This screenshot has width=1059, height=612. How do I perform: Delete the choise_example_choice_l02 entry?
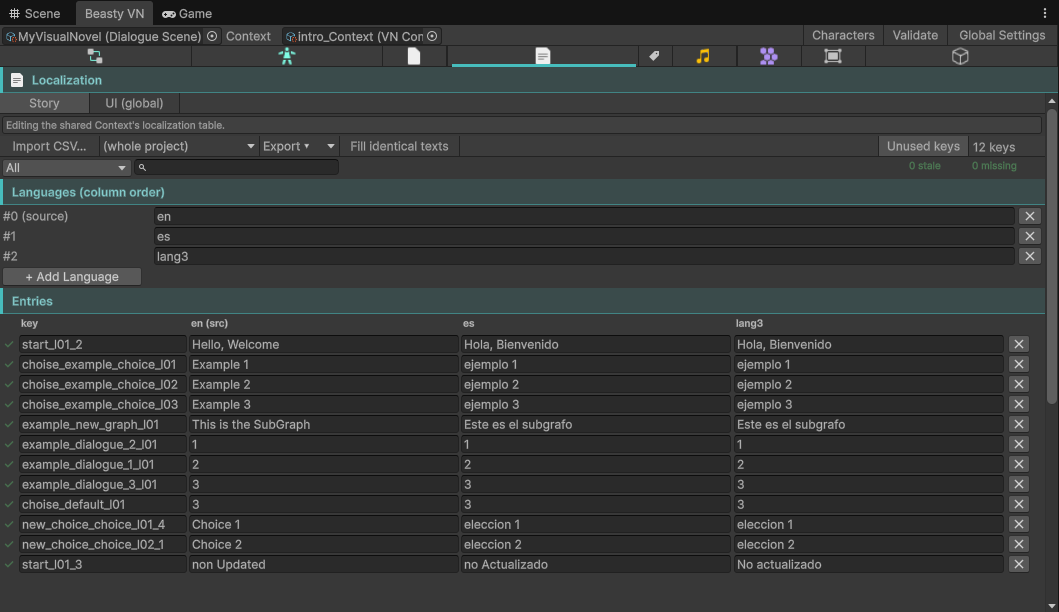tap(1018, 384)
